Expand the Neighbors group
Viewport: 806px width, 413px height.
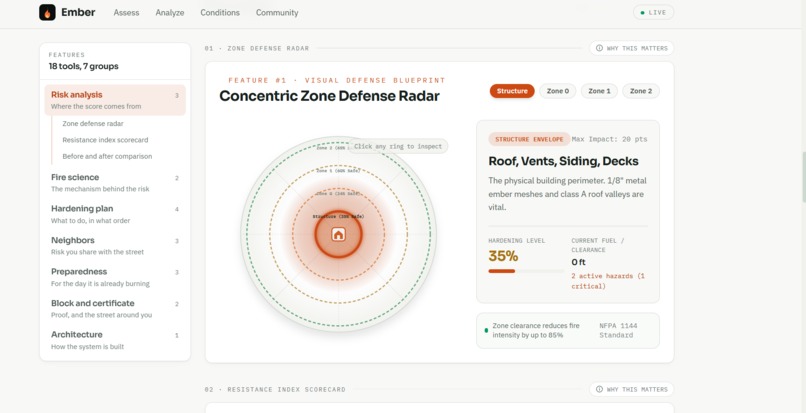[115, 246]
